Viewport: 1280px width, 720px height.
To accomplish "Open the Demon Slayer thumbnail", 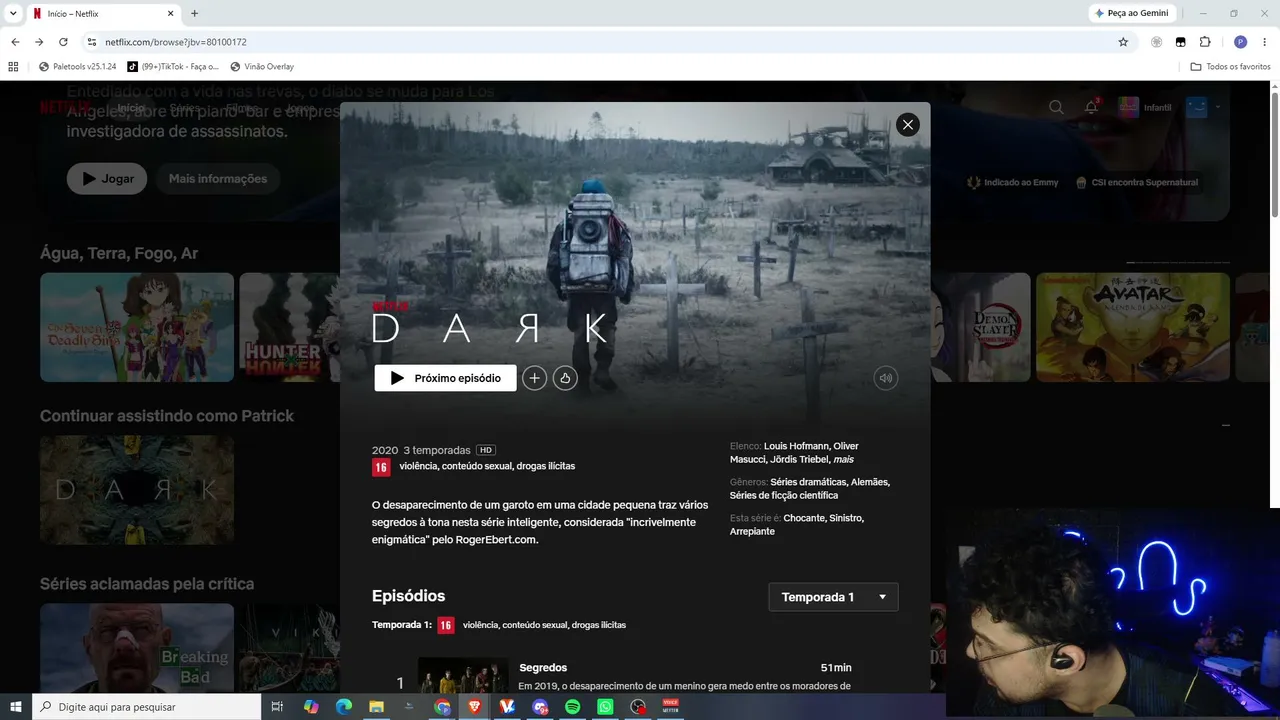I will pyautogui.click(x=981, y=327).
